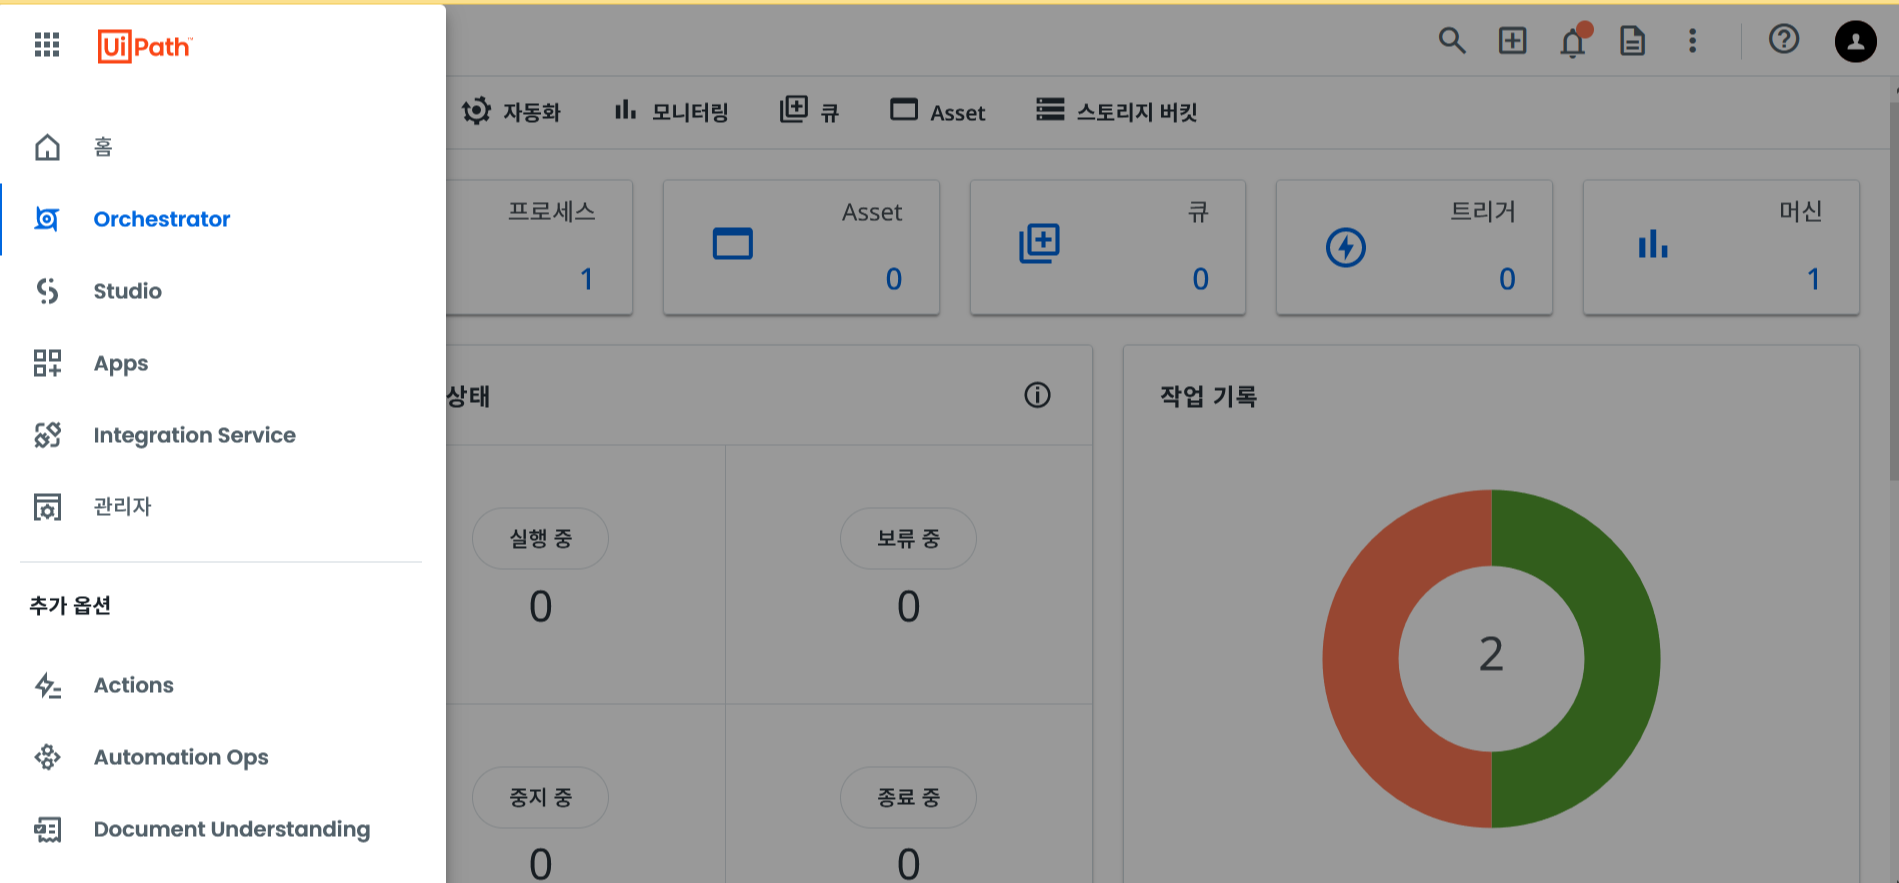Viewport: 1899px width, 883px height.
Task: Click the Home house icon
Action: pyautogui.click(x=47, y=147)
